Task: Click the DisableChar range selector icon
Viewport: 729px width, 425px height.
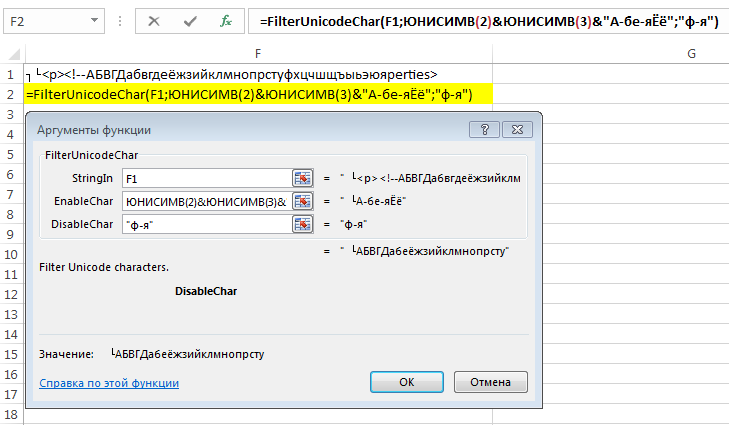Action: coord(303,225)
